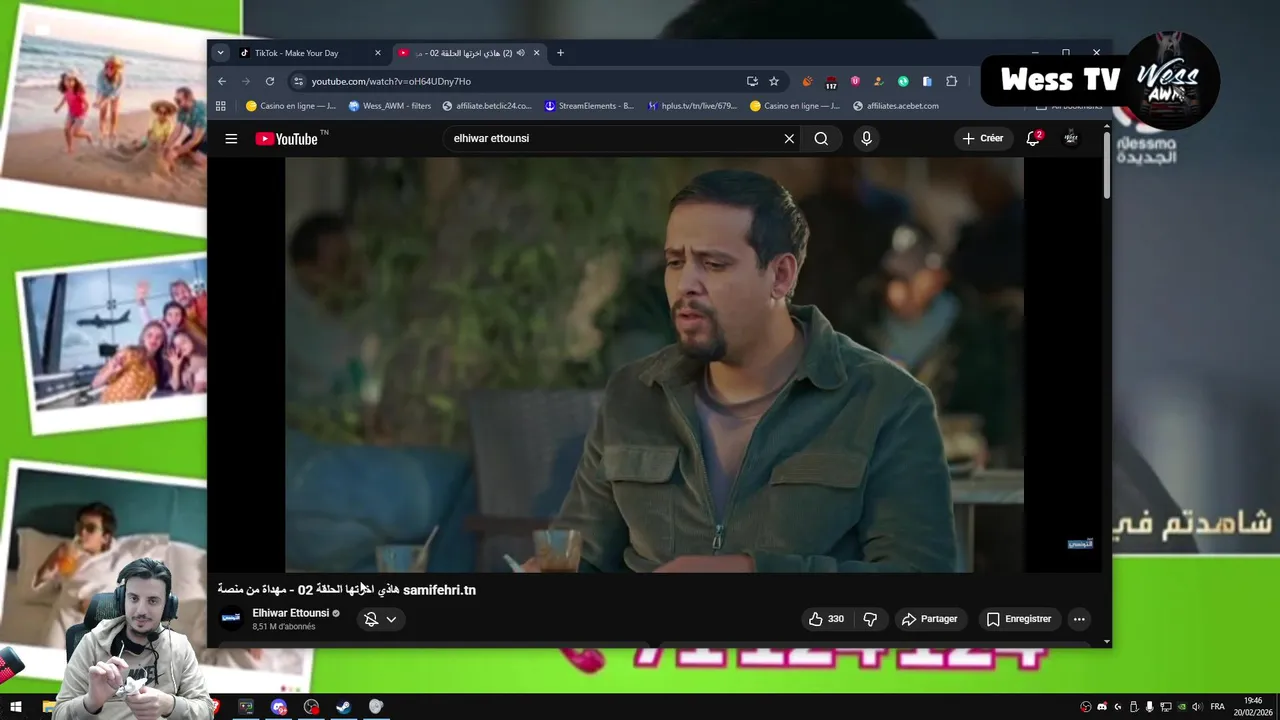The width and height of the screenshot is (1280, 720).
Task: Open a new browser tab
Action: [560, 53]
